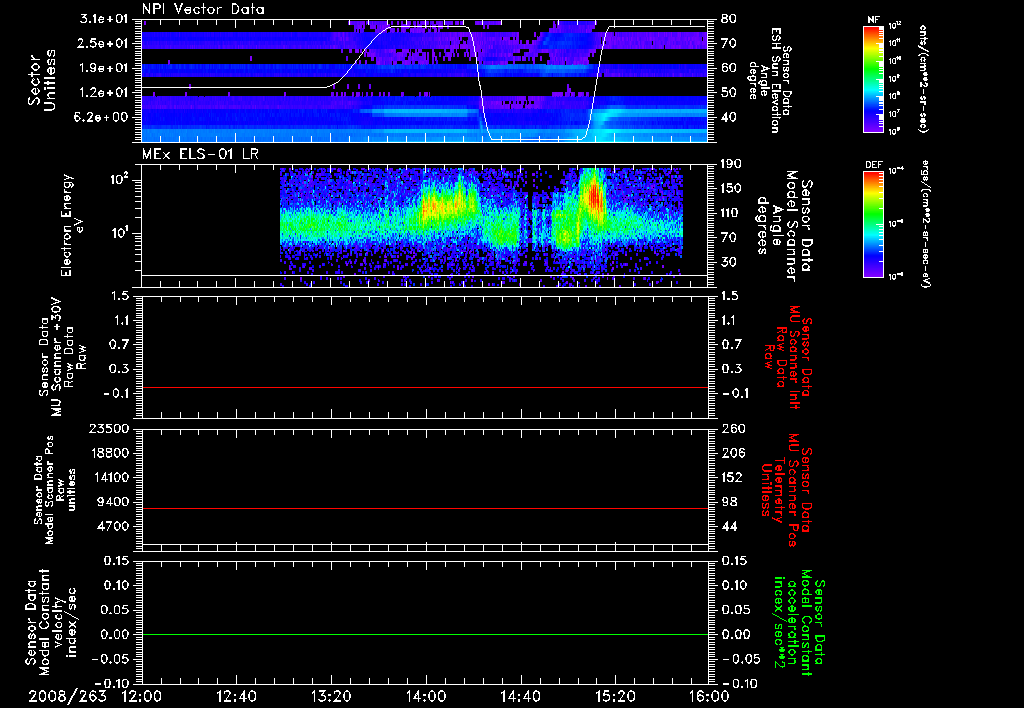Click the 2008/263 date label
Screen dimensions: 1024x708
(67, 696)
